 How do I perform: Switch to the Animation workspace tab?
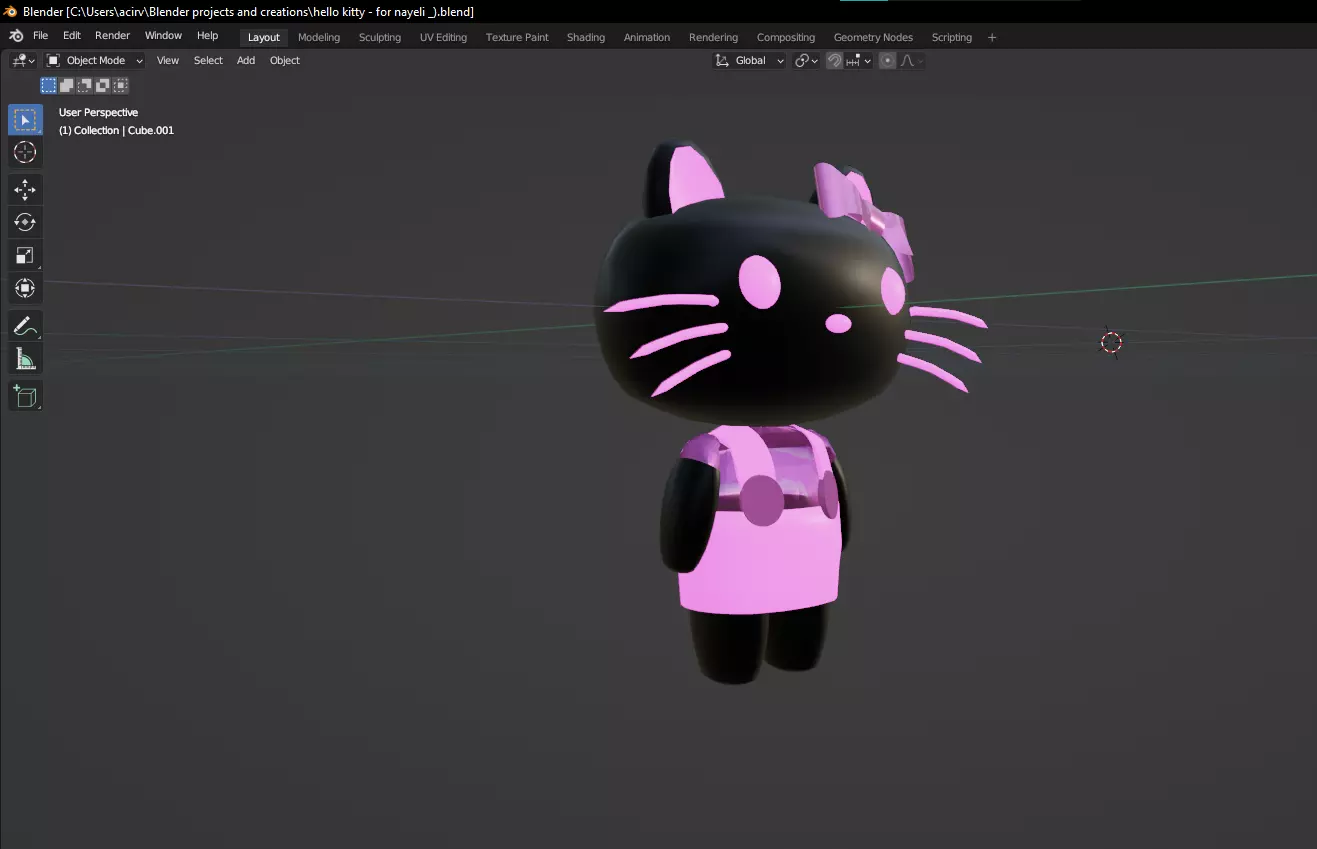pos(647,38)
